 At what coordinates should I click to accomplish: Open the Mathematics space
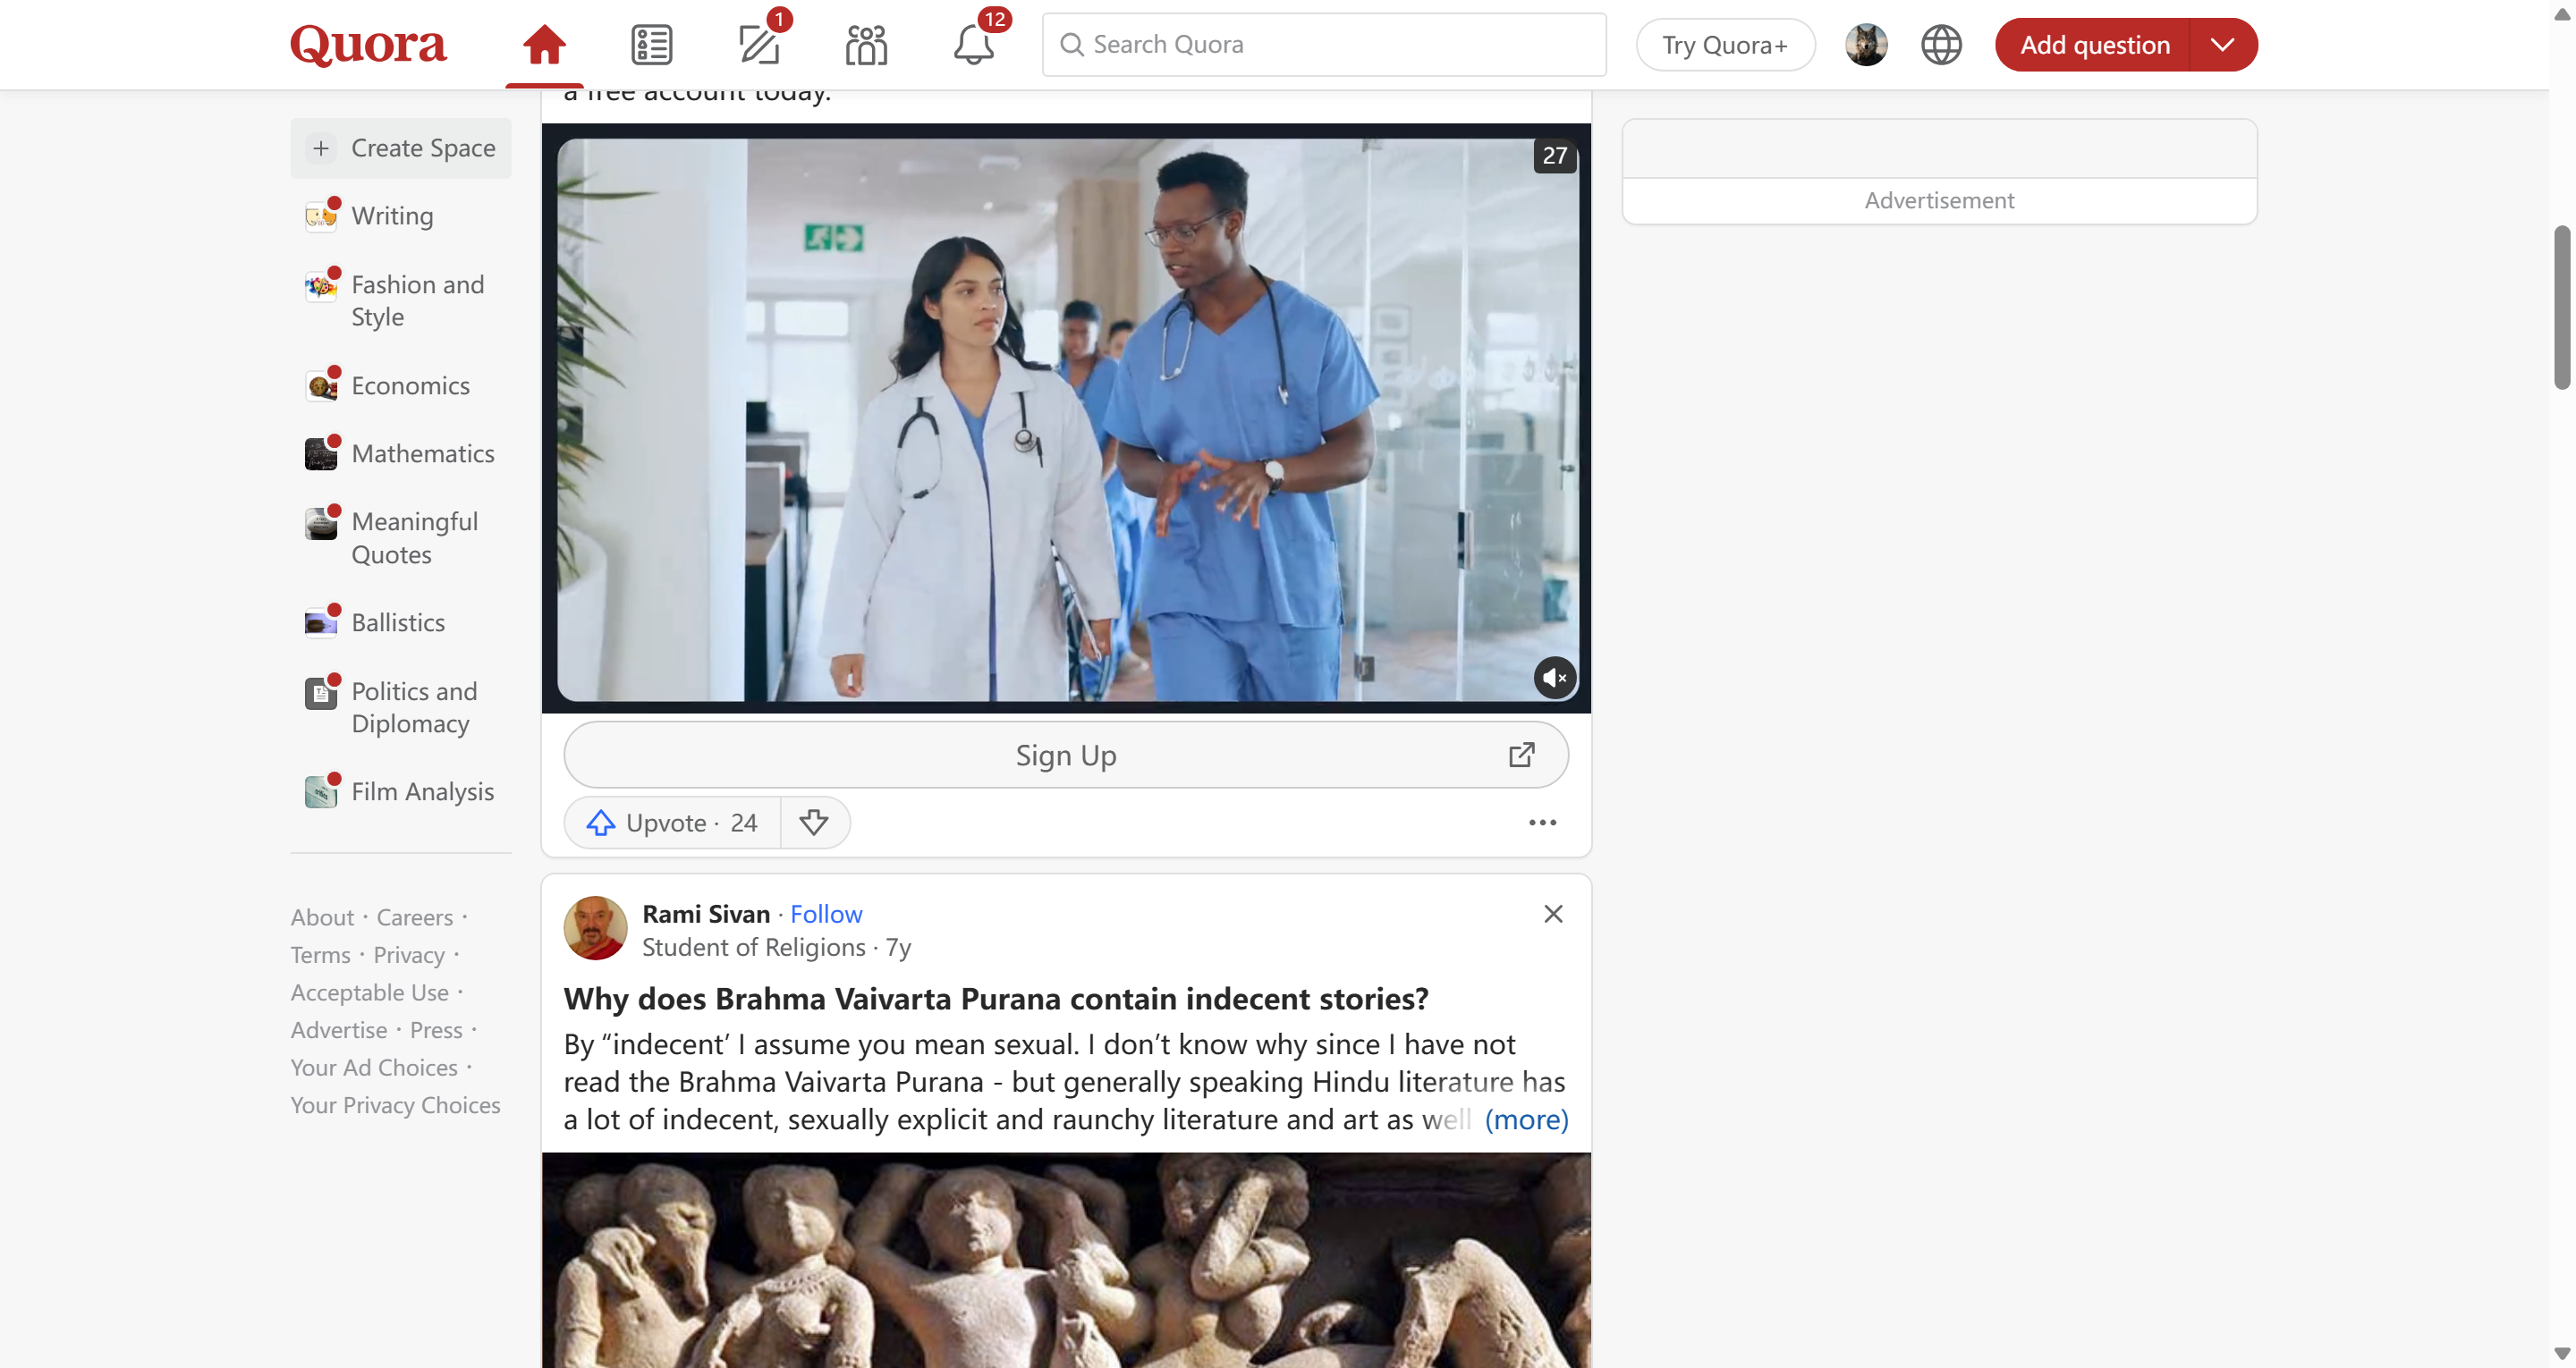[422, 453]
